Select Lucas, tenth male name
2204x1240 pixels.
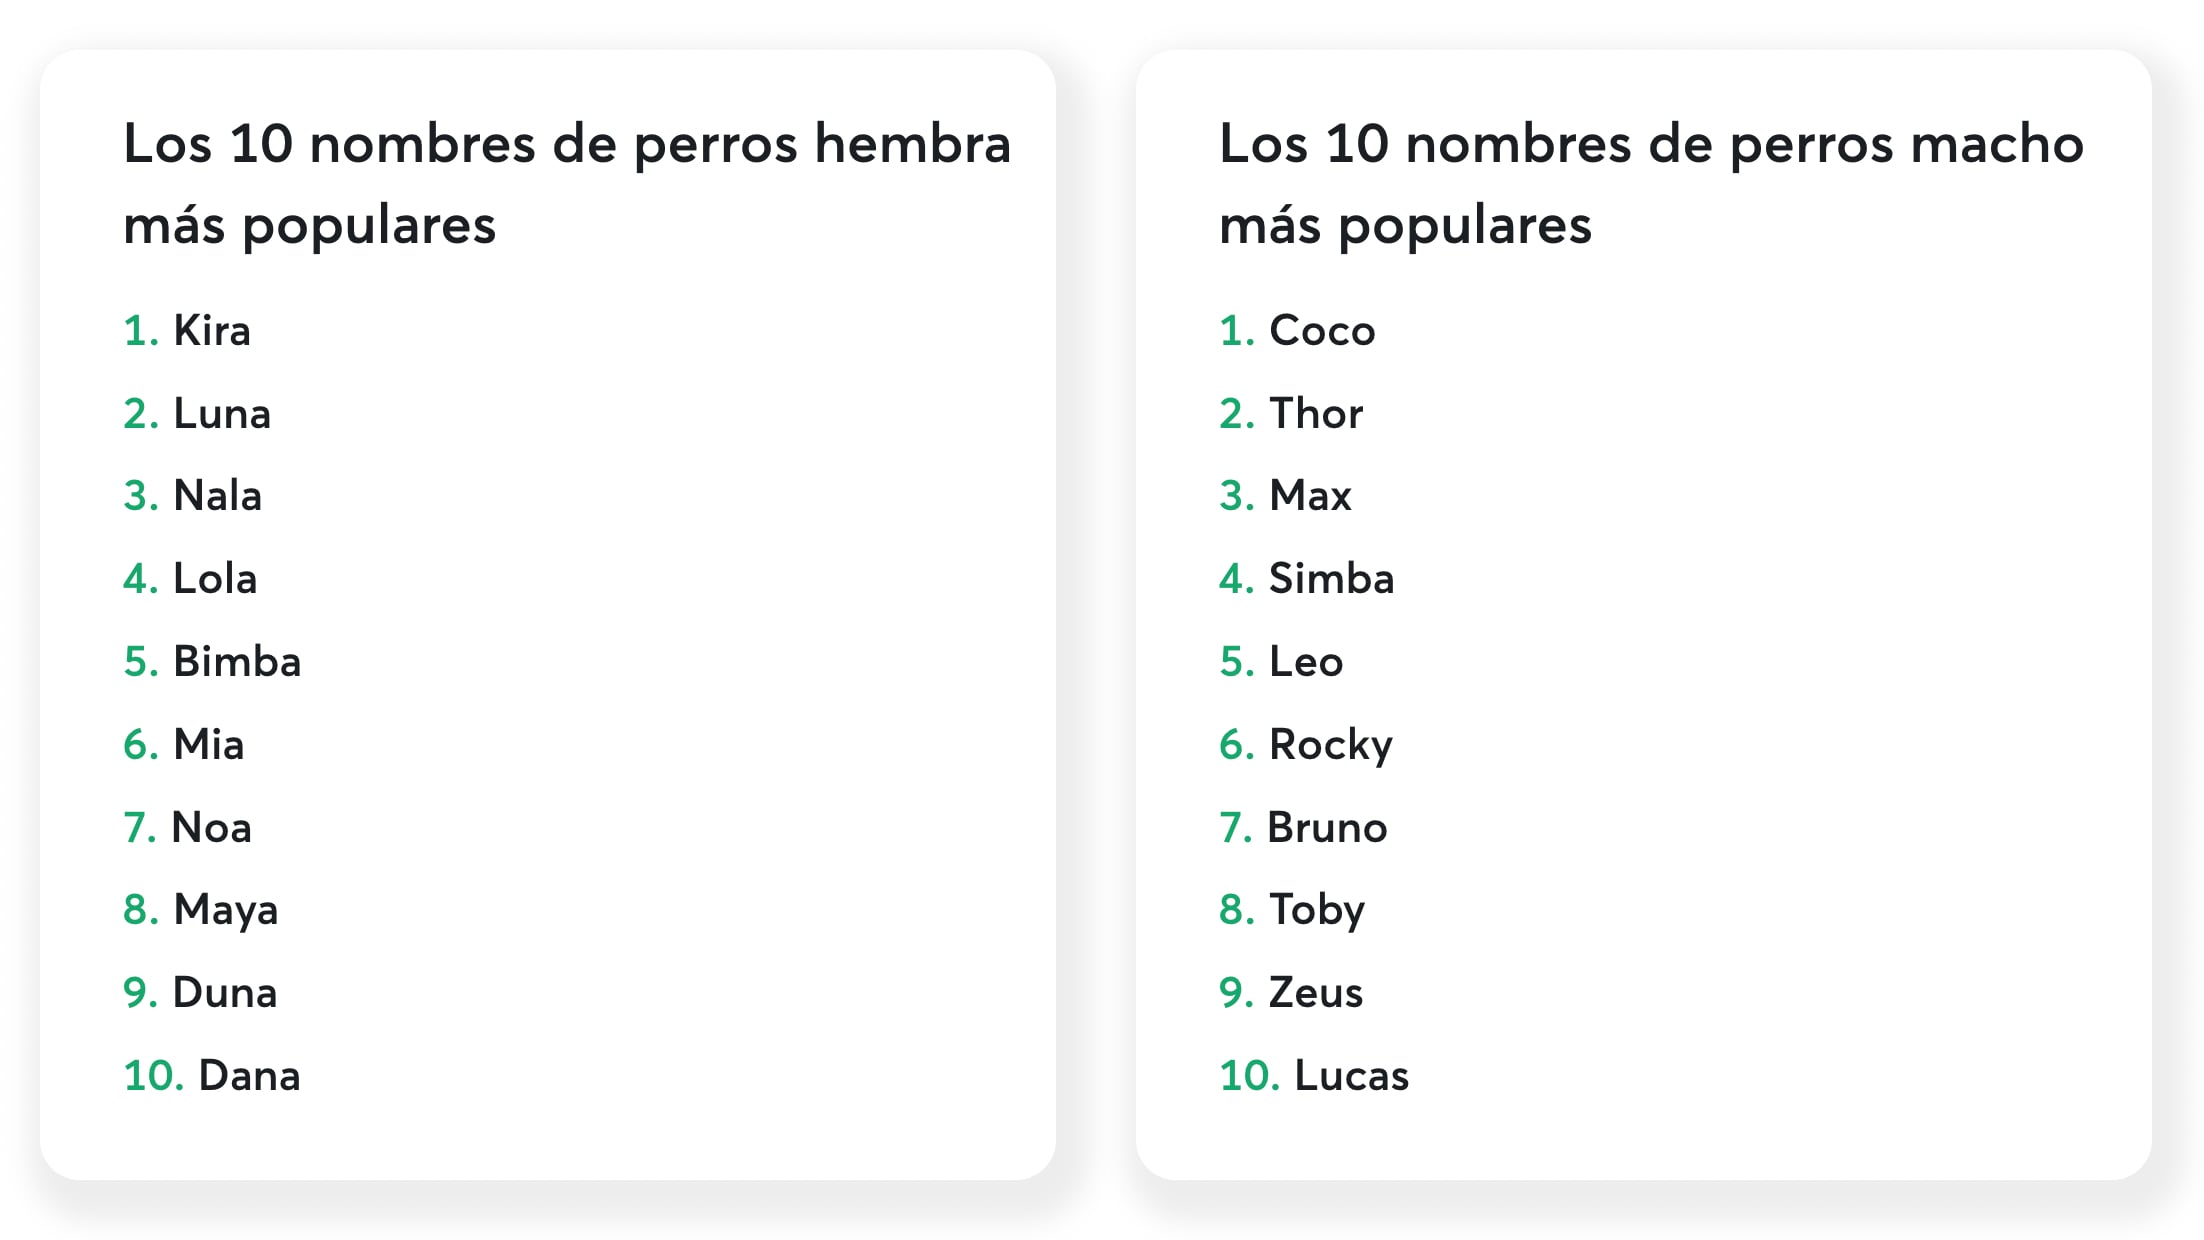click(1351, 1076)
